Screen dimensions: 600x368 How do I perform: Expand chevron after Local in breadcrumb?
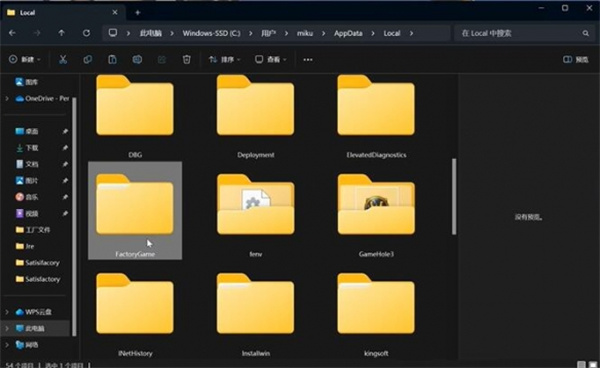411,33
